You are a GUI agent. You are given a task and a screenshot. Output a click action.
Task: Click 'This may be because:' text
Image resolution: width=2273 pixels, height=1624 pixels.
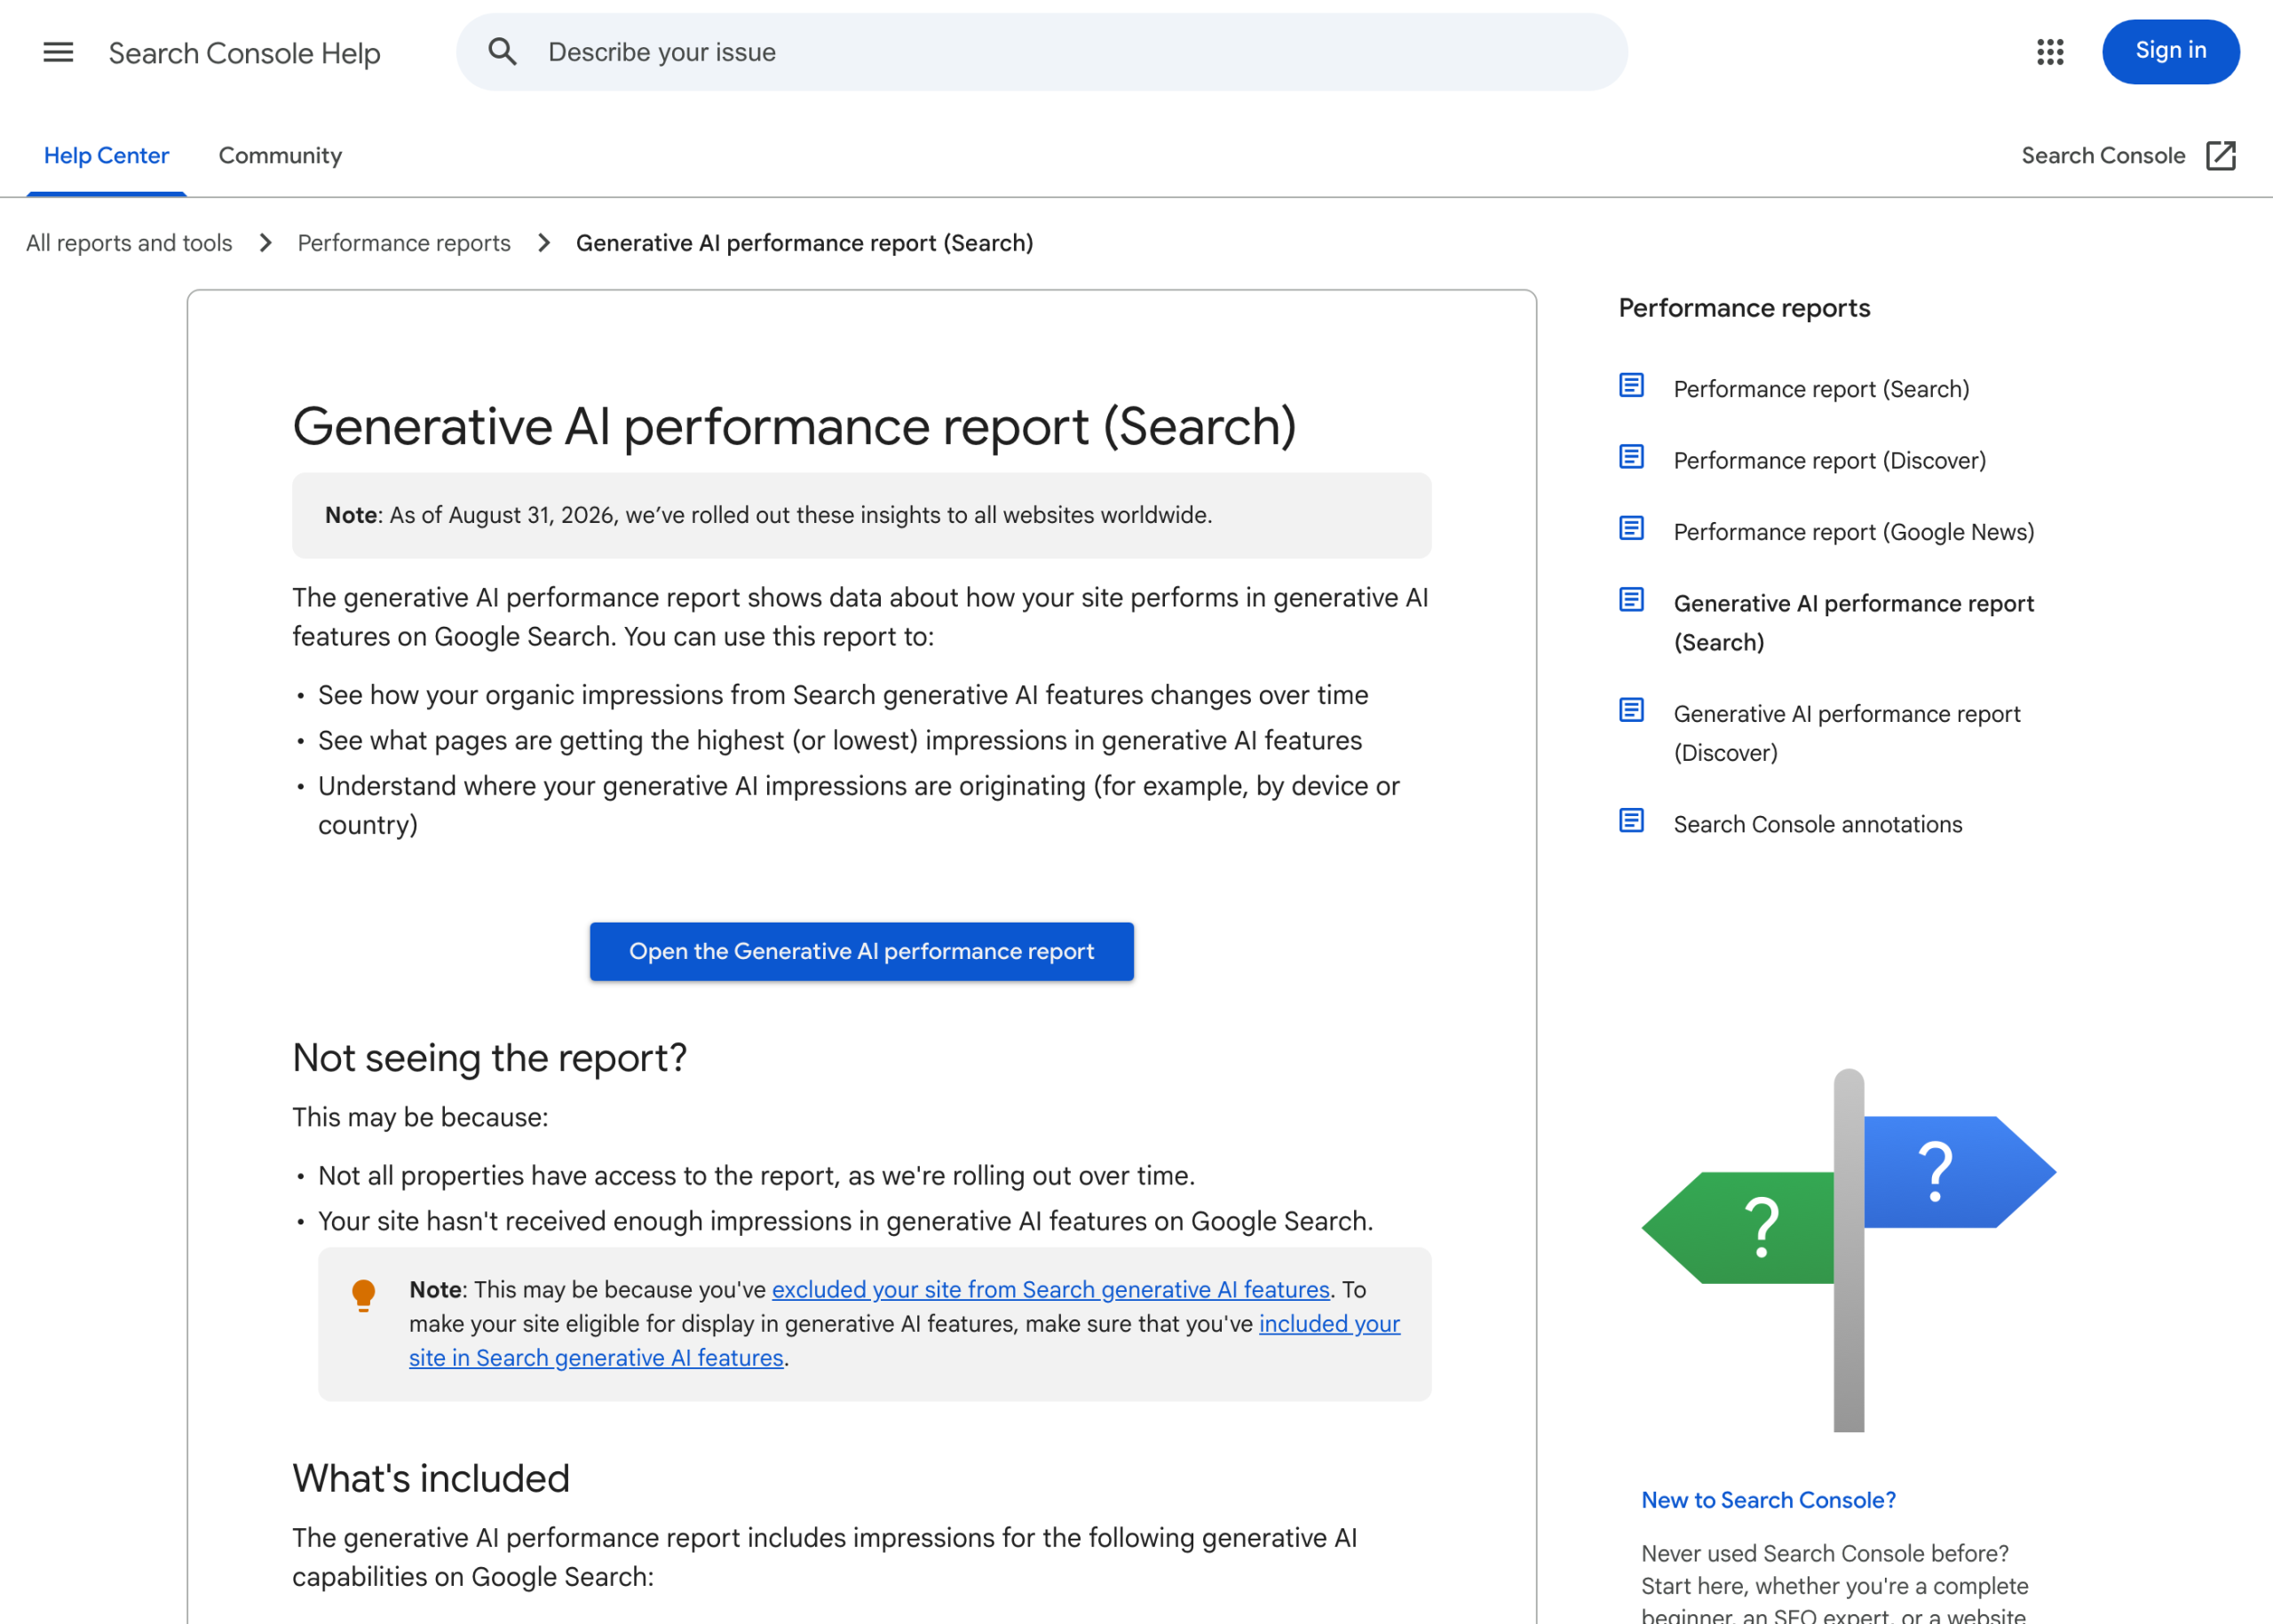(x=420, y=1117)
